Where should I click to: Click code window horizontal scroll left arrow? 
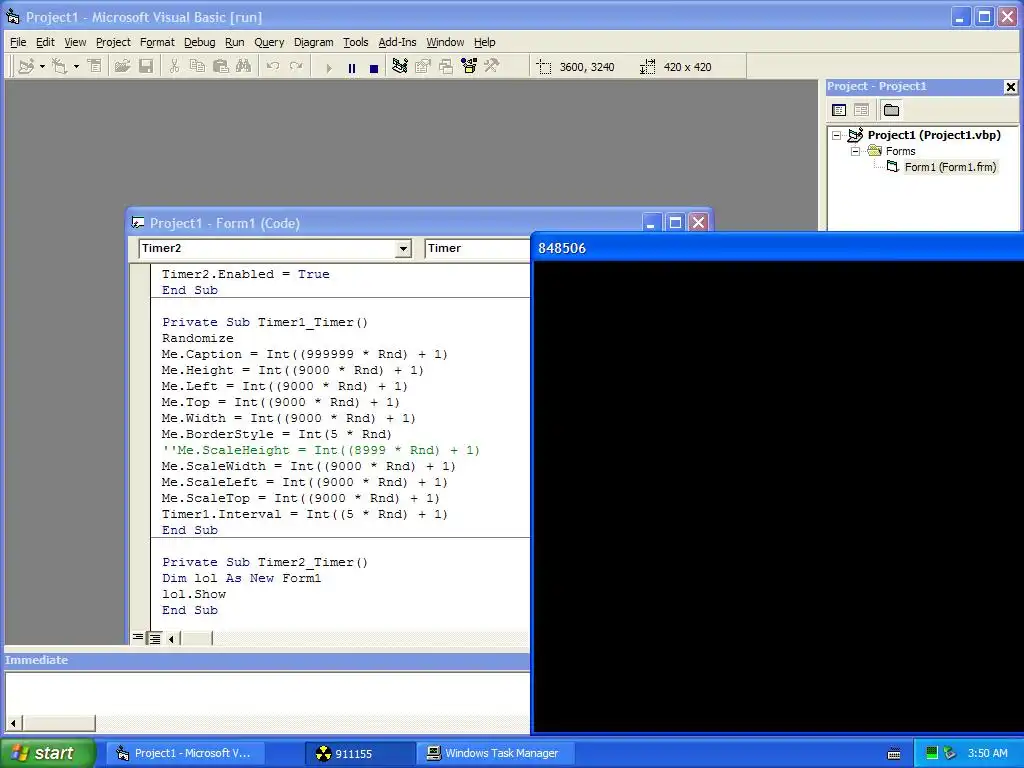click(171, 638)
